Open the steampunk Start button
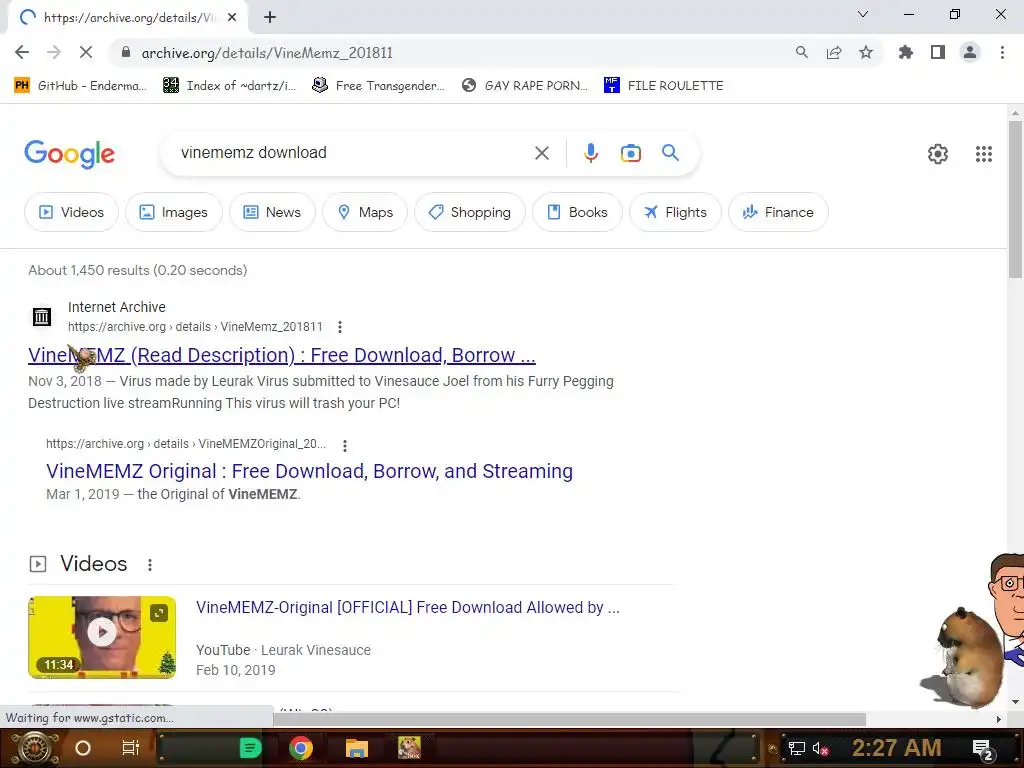The image size is (1024, 768). click(34, 748)
